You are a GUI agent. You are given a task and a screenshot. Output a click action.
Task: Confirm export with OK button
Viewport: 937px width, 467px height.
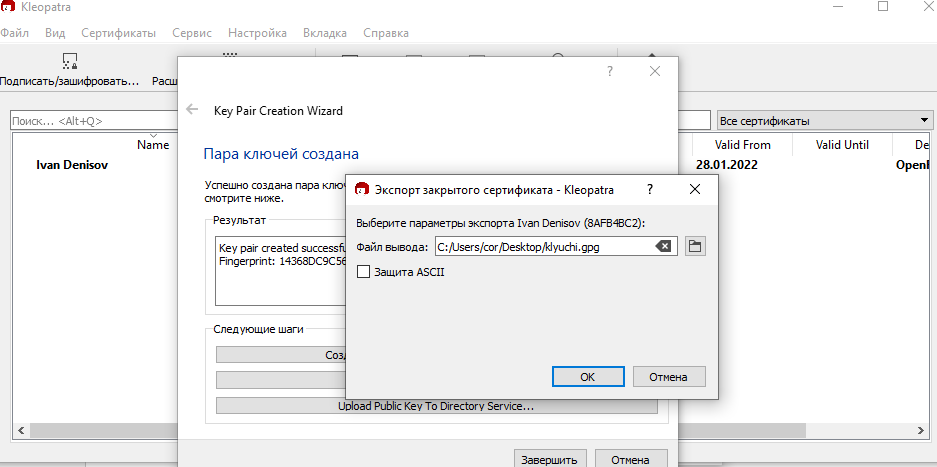pyautogui.click(x=588, y=377)
